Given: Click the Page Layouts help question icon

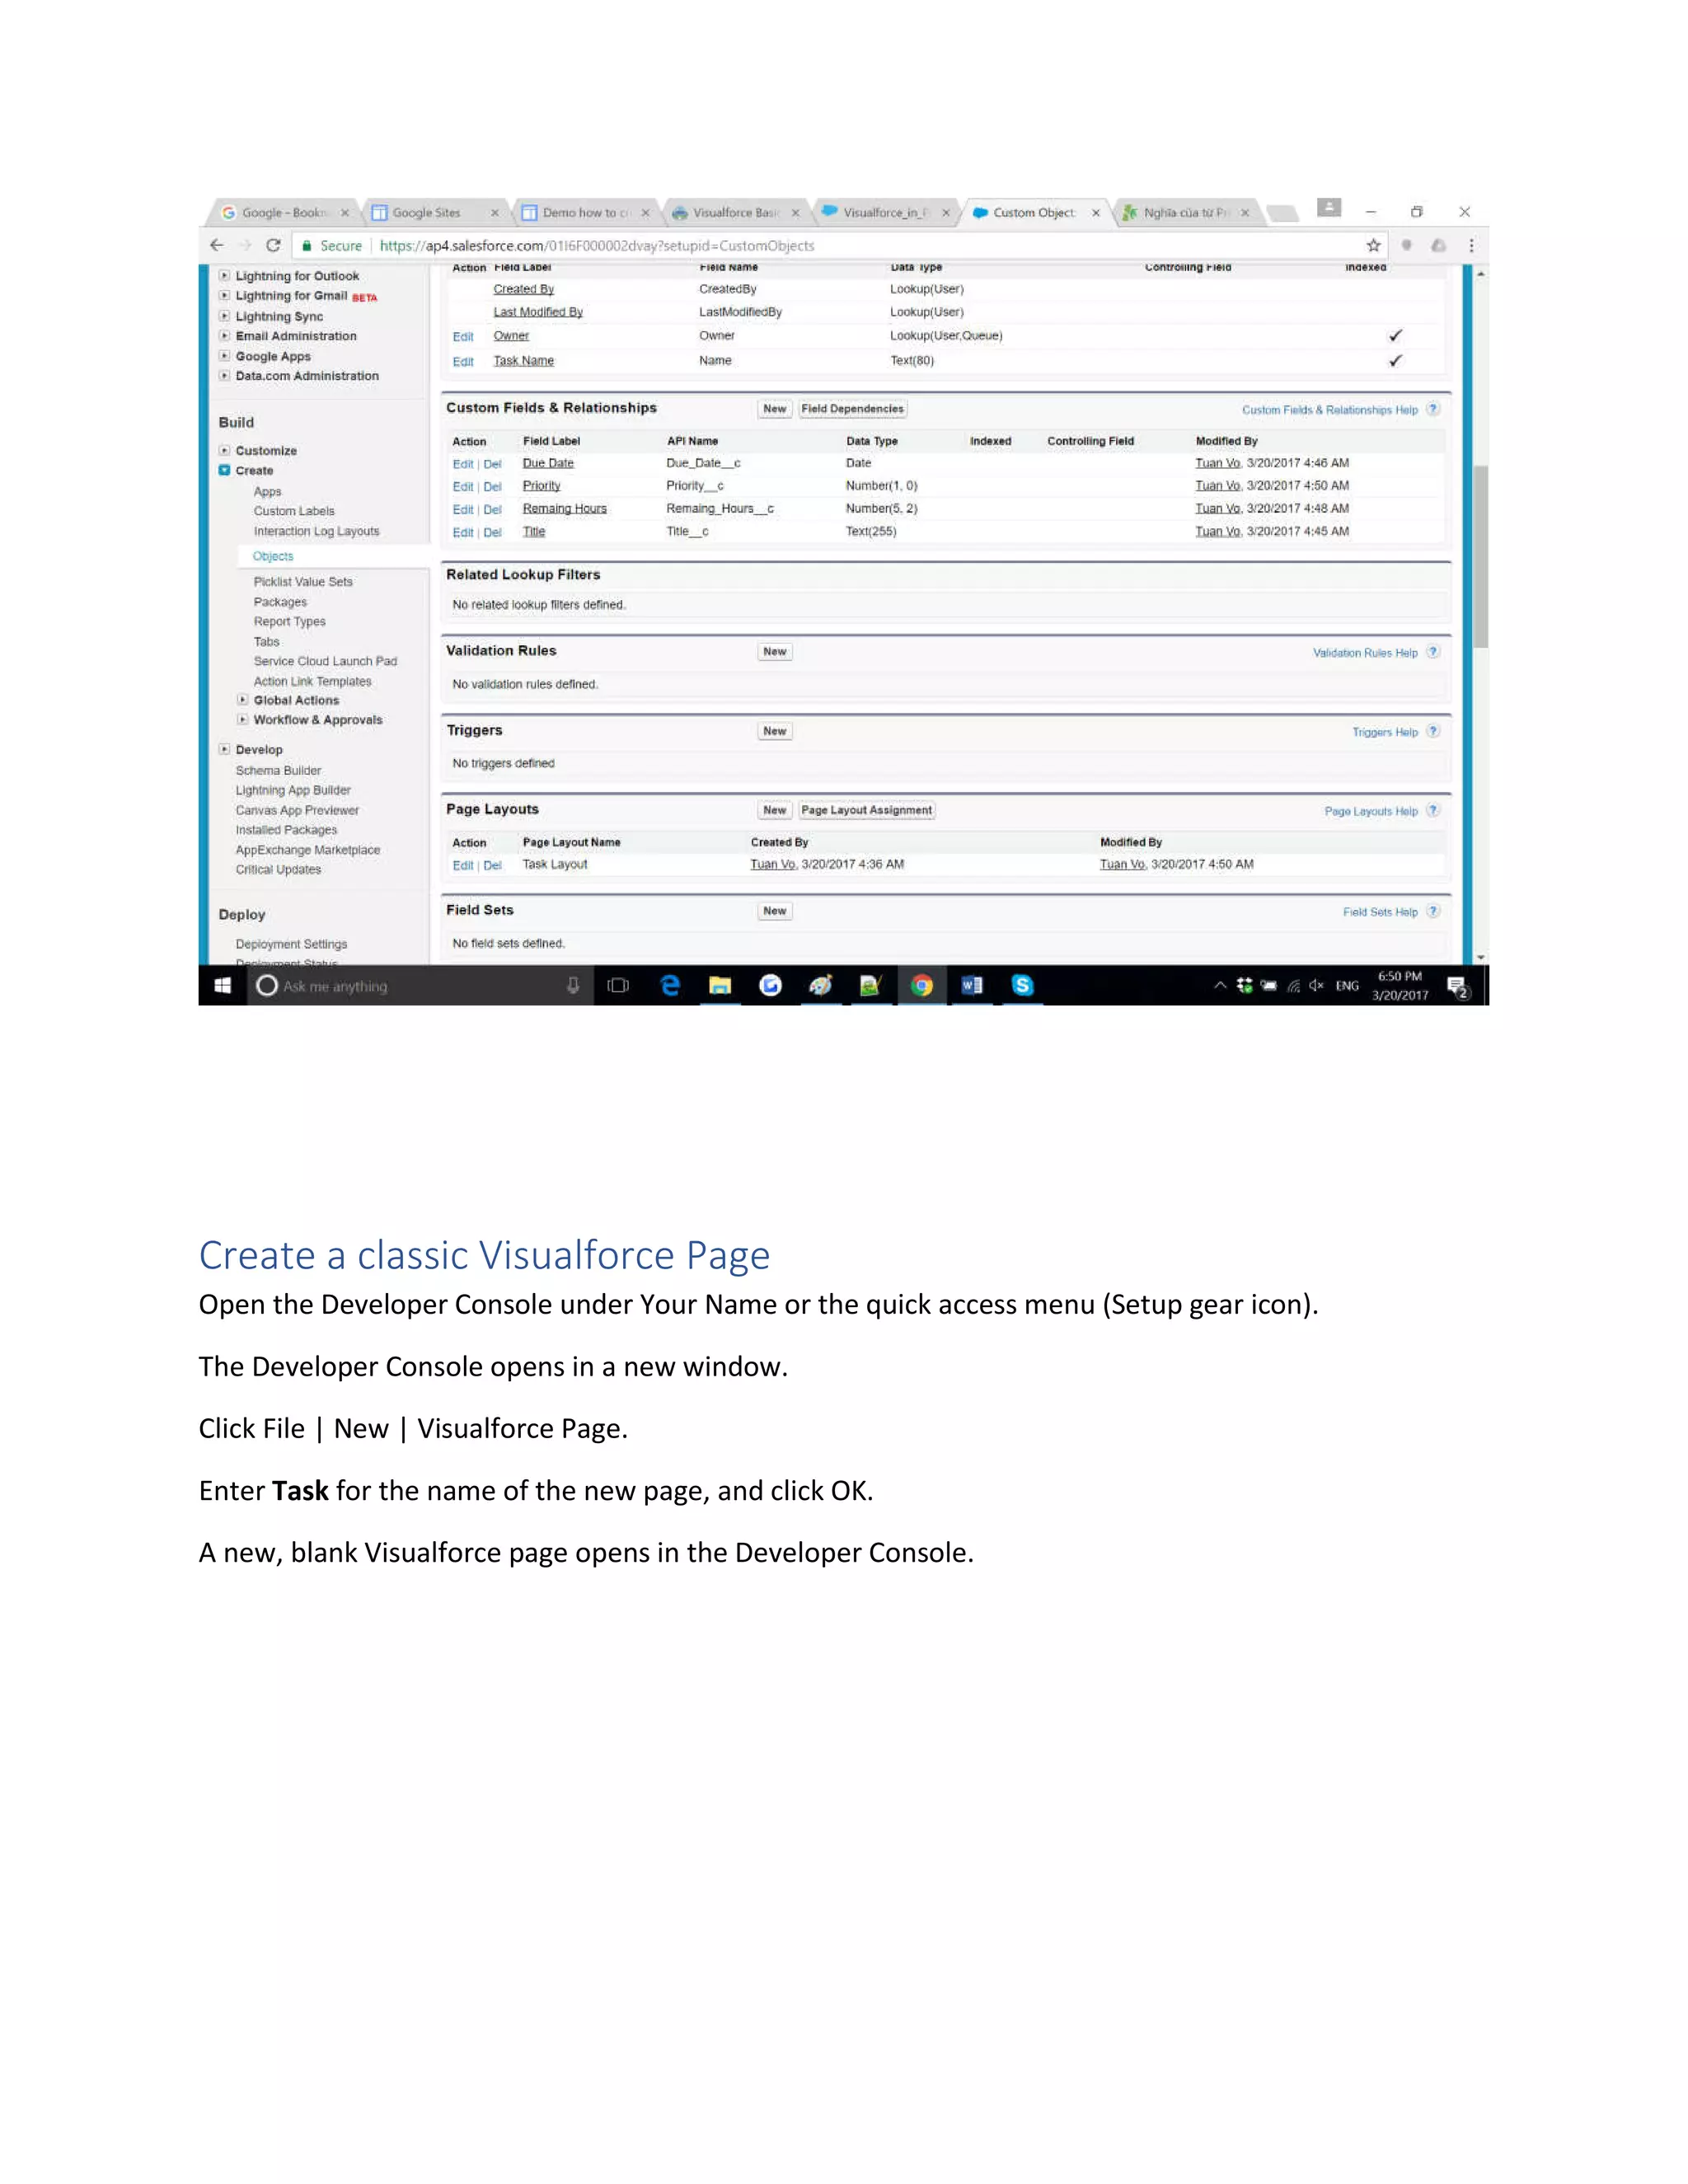Looking at the screenshot, I should pos(1433,810).
